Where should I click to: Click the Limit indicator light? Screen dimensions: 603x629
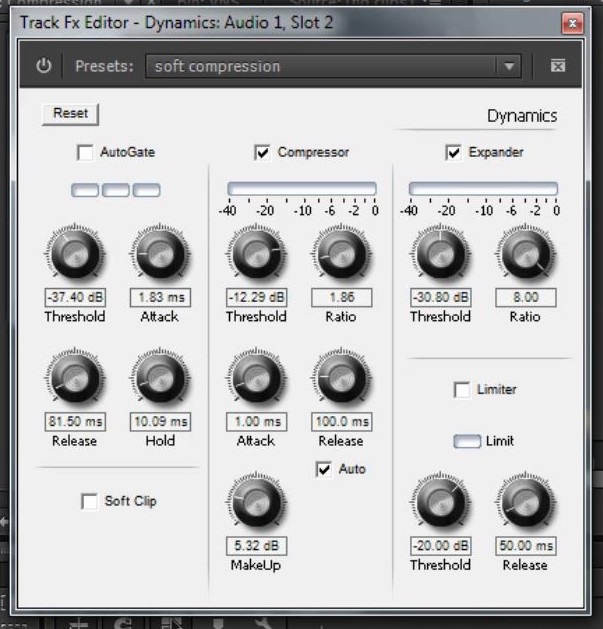(x=467, y=441)
